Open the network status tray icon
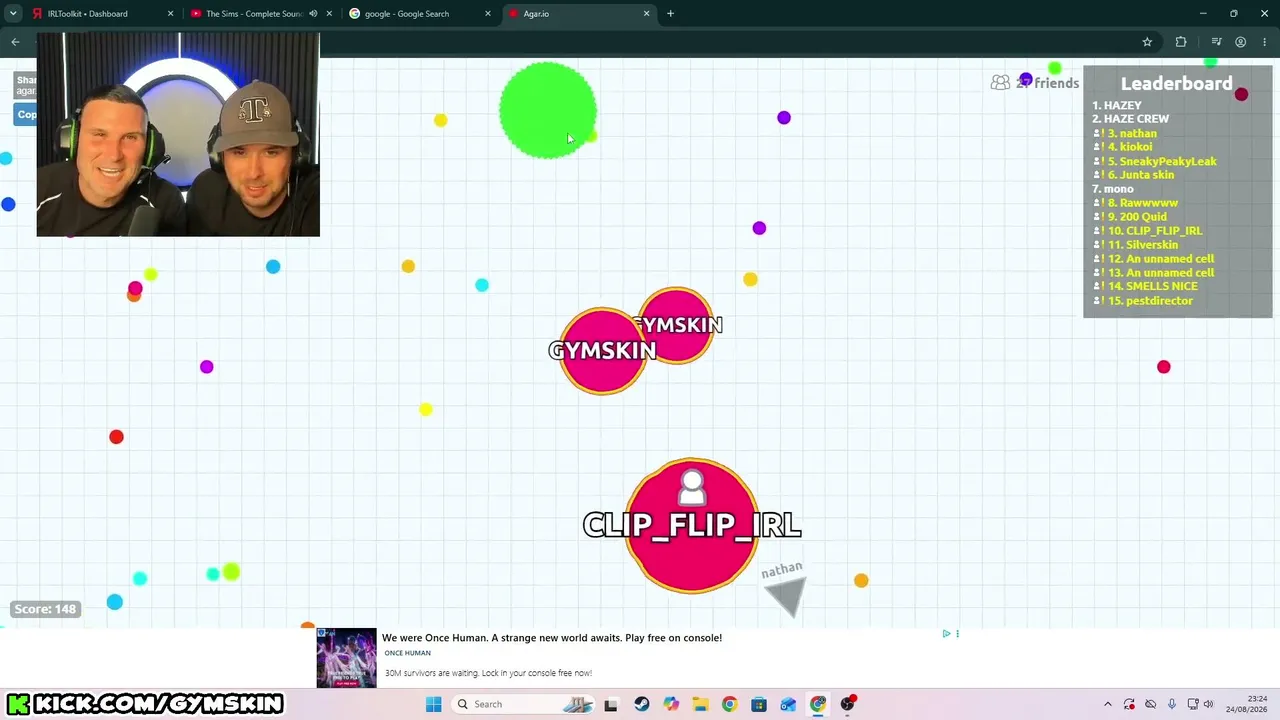This screenshot has width=1280, height=720. click(x=1193, y=704)
